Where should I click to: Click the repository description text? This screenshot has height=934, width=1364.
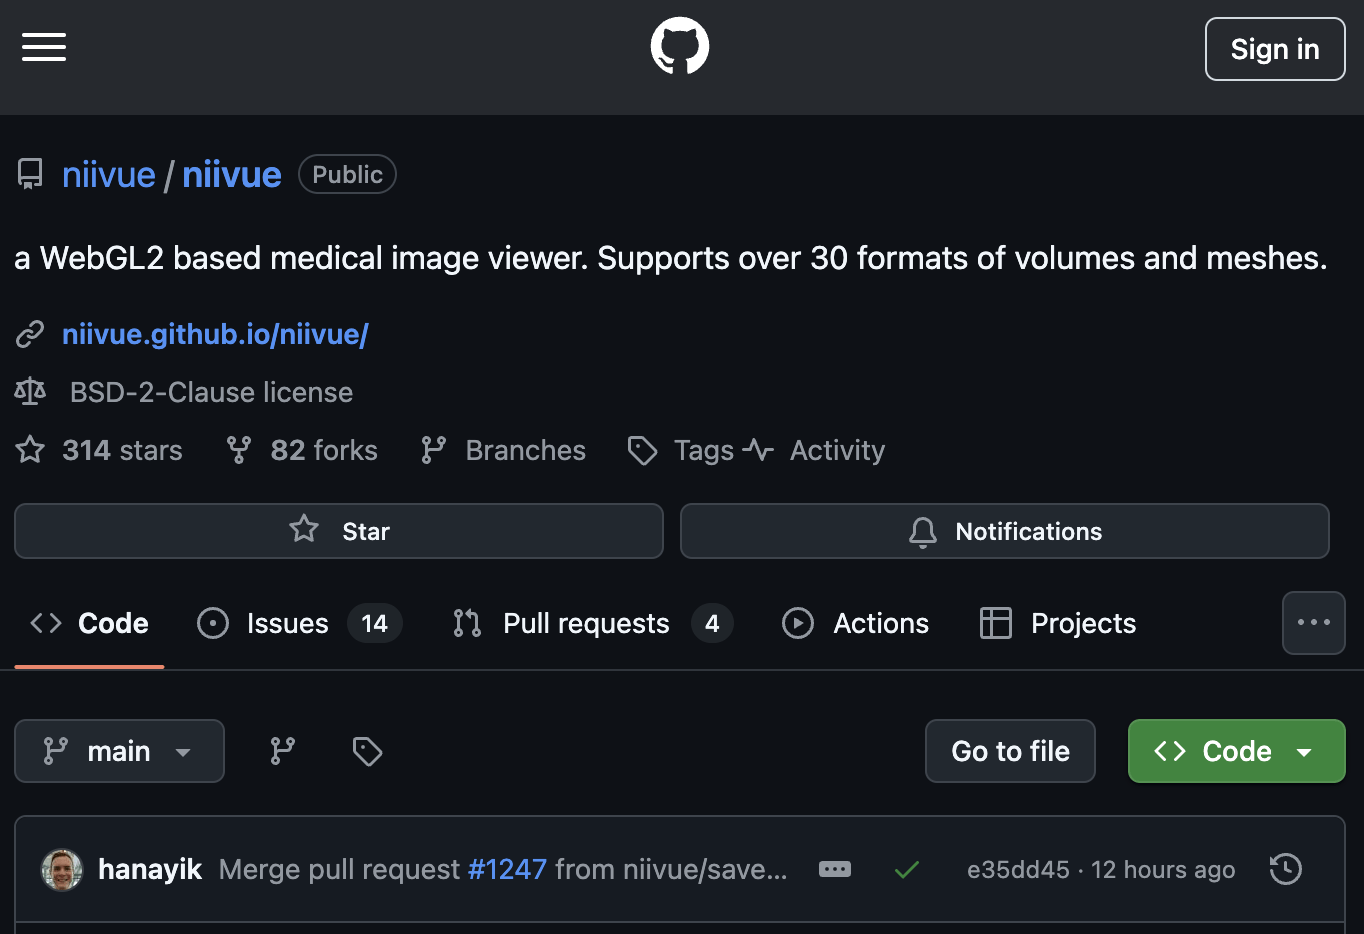(x=671, y=258)
